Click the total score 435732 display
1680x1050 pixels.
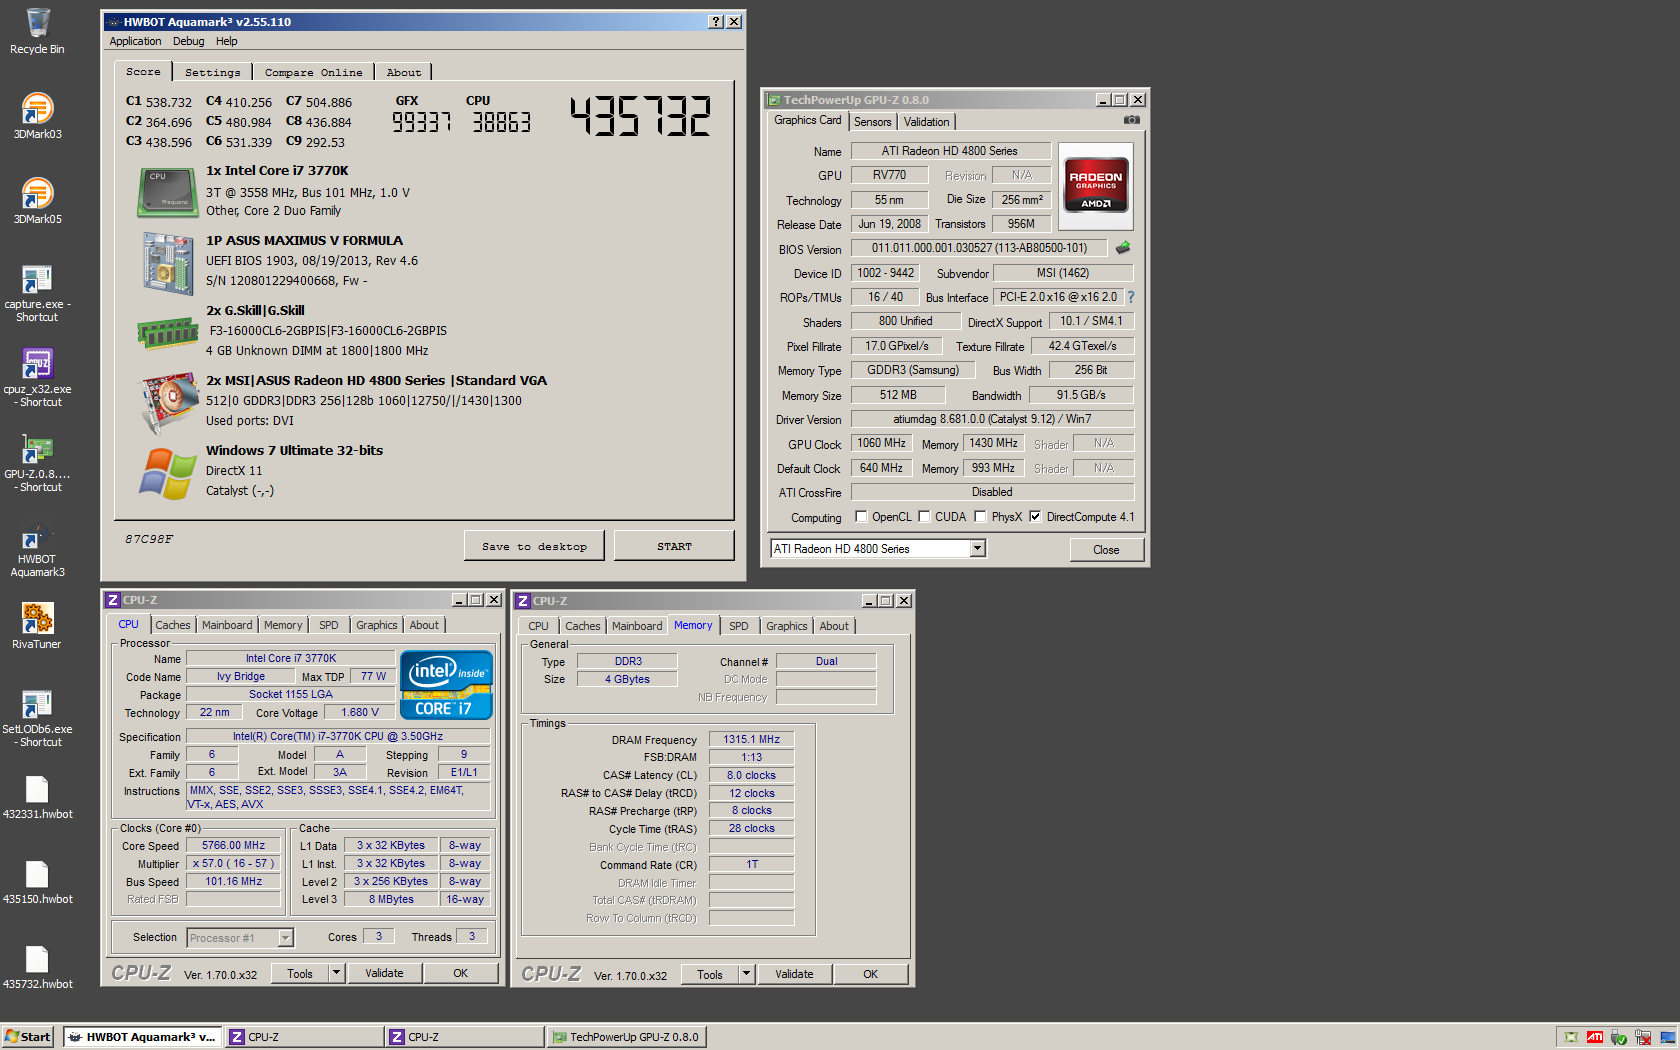[x=640, y=116]
